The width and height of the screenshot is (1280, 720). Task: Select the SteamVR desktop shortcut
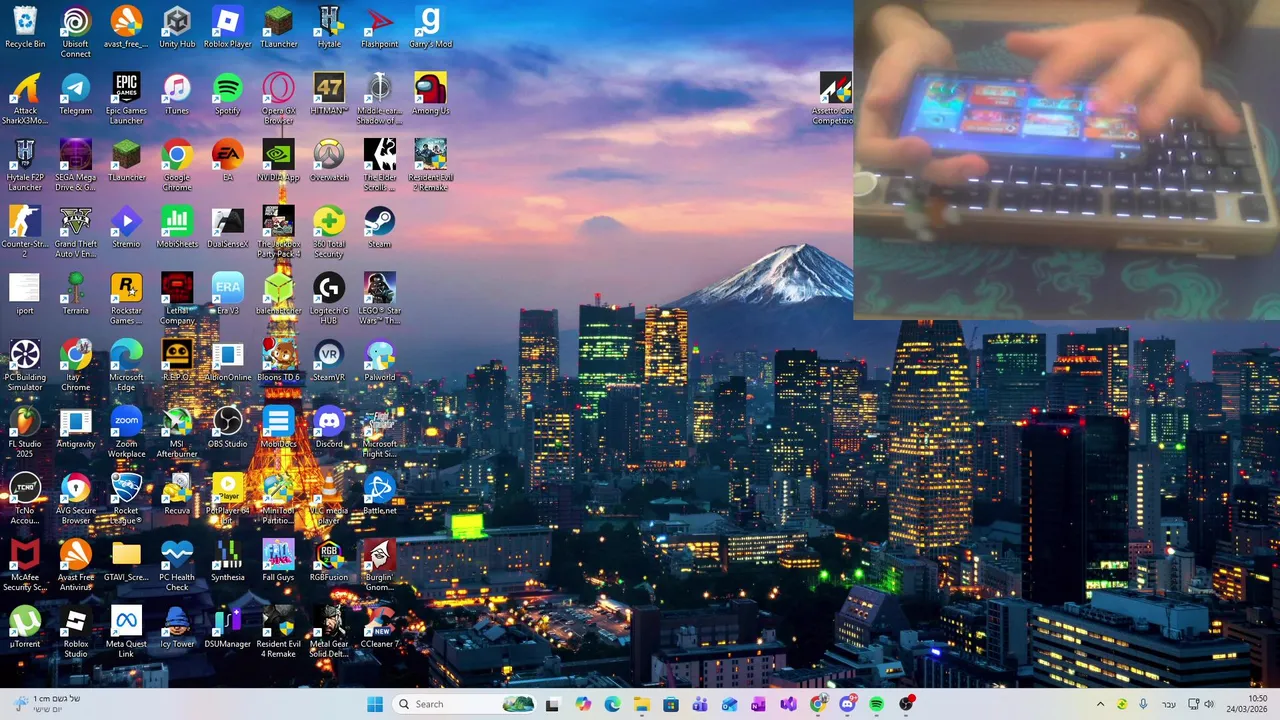tap(329, 360)
